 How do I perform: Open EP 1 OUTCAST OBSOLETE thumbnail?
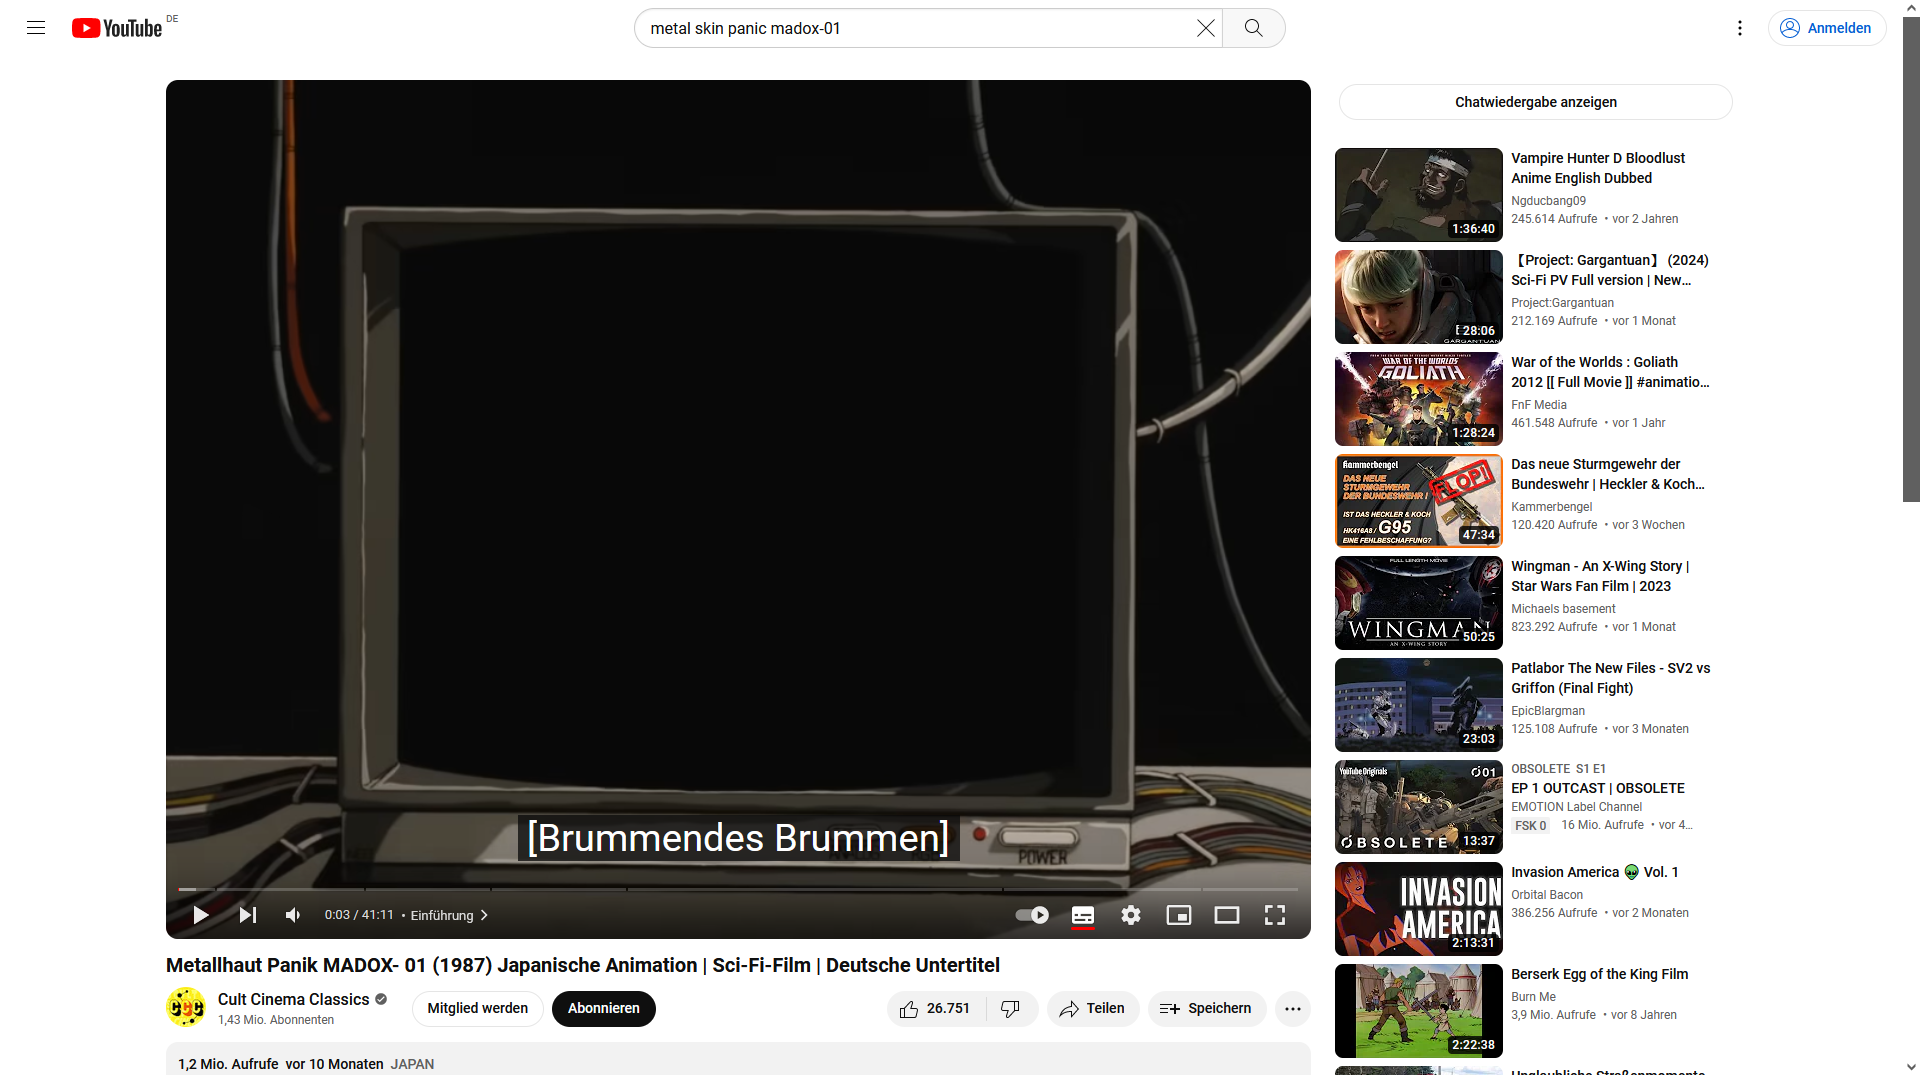tap(1419, 807)
